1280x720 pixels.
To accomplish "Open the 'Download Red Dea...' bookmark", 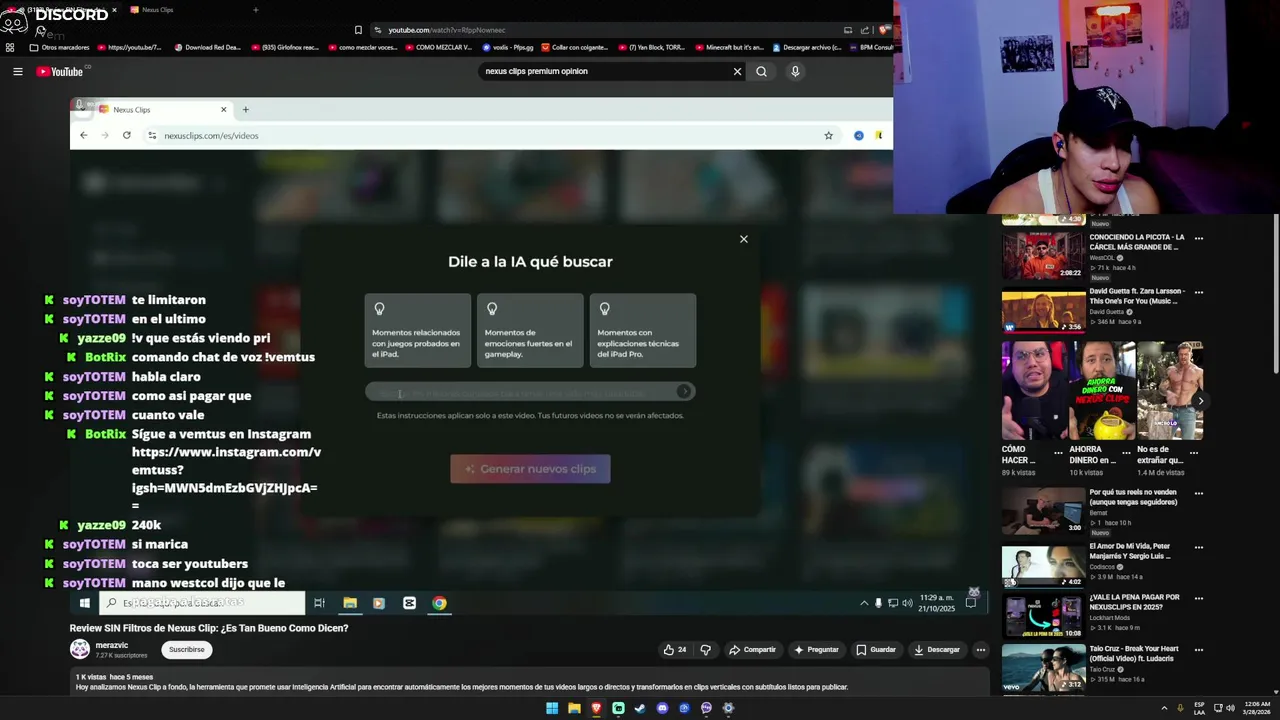I will click(x=208, y=47).
